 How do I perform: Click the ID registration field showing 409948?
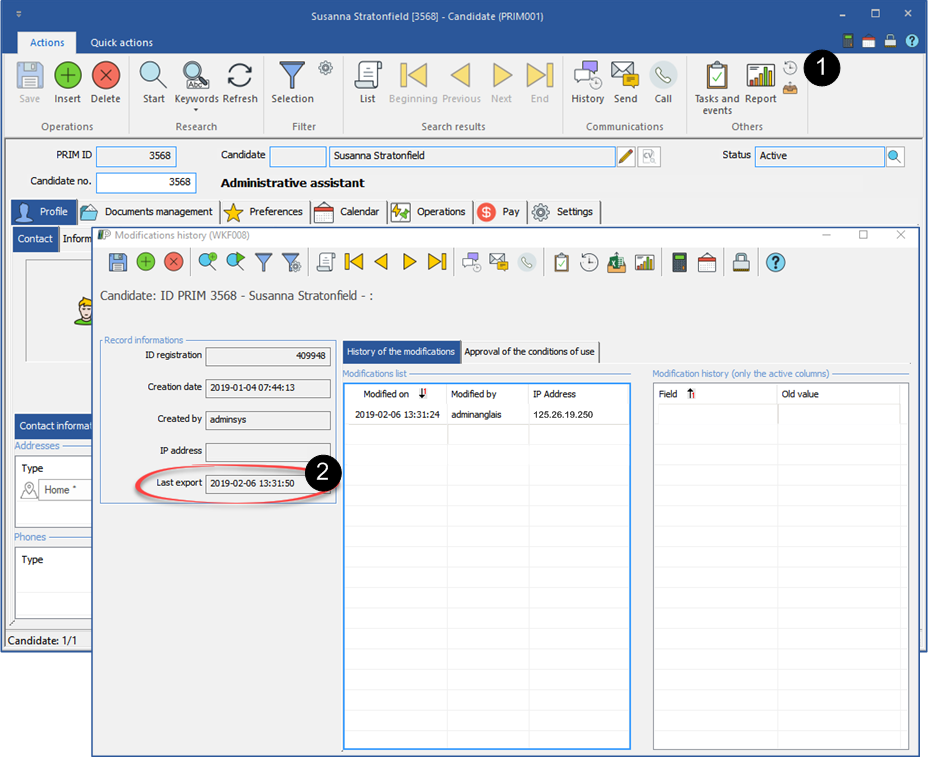268,356
